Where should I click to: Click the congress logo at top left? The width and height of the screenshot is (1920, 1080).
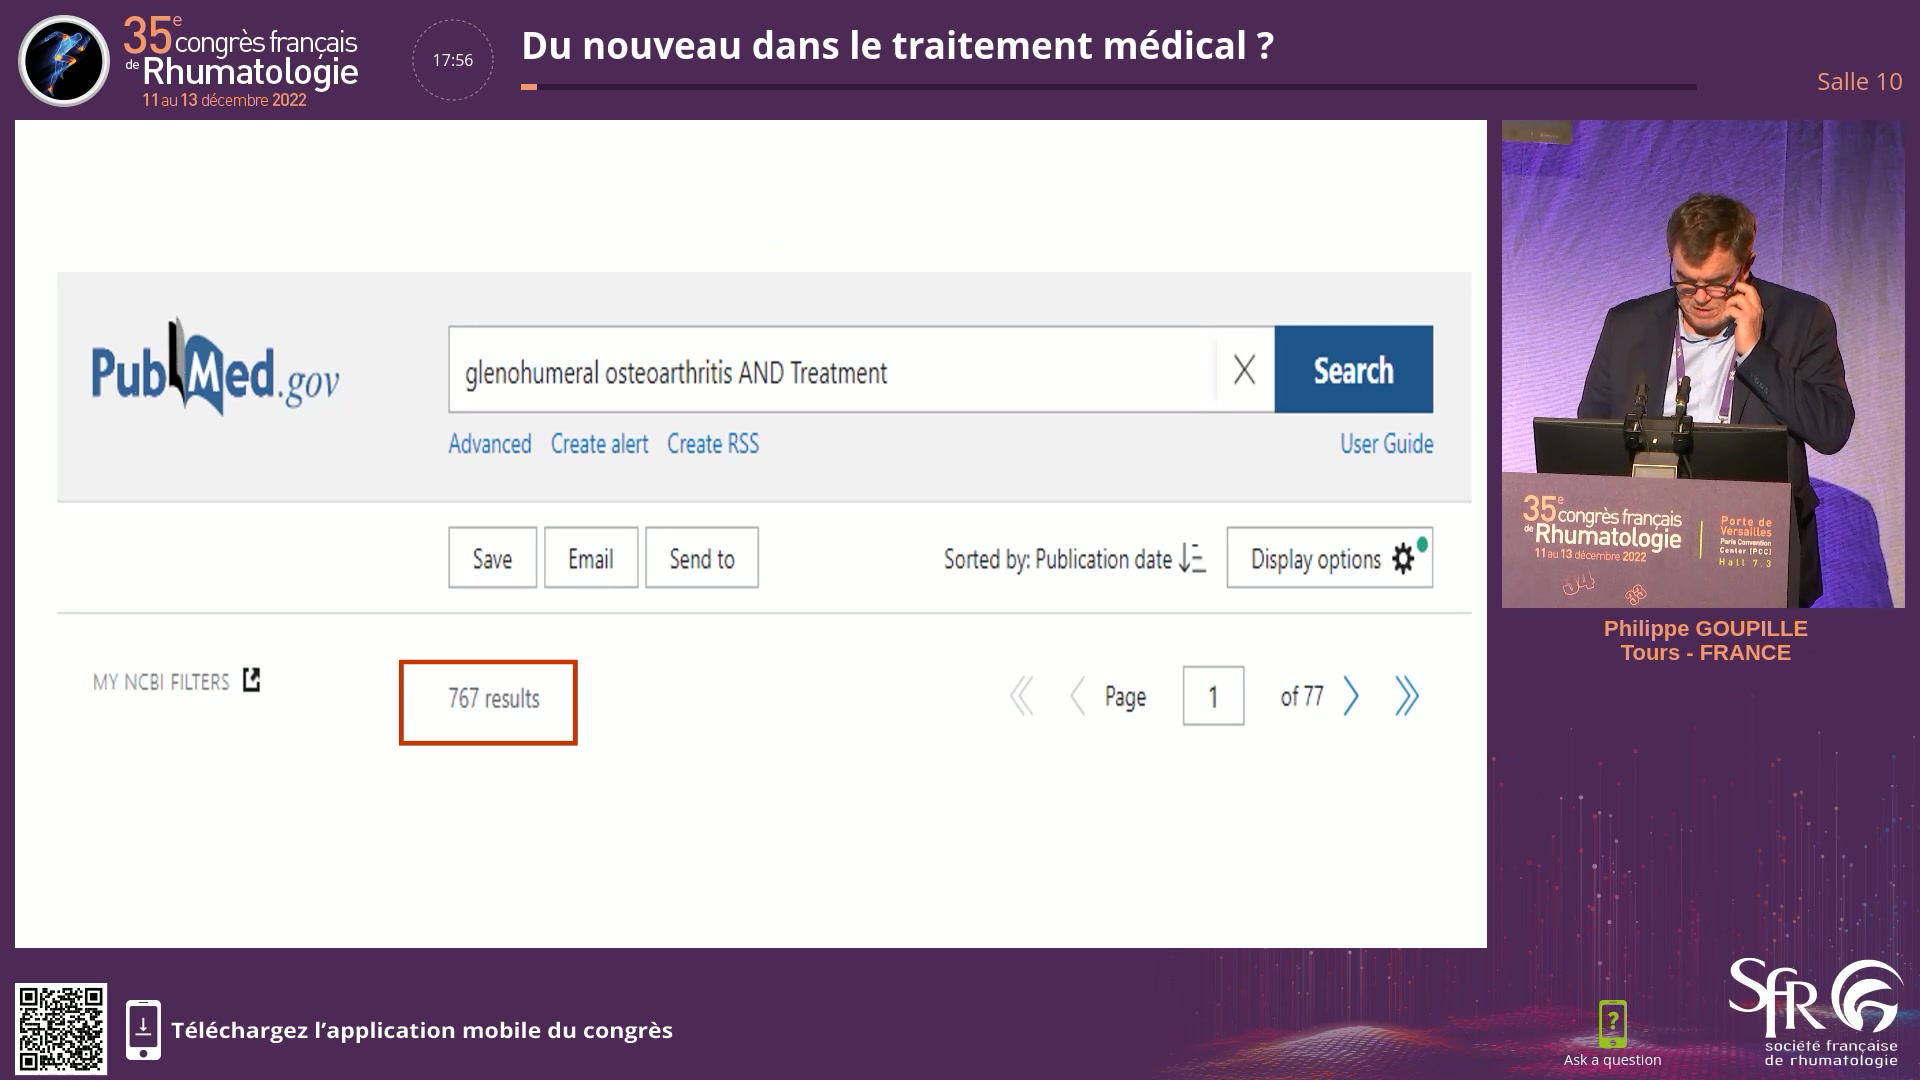(190, 60)
